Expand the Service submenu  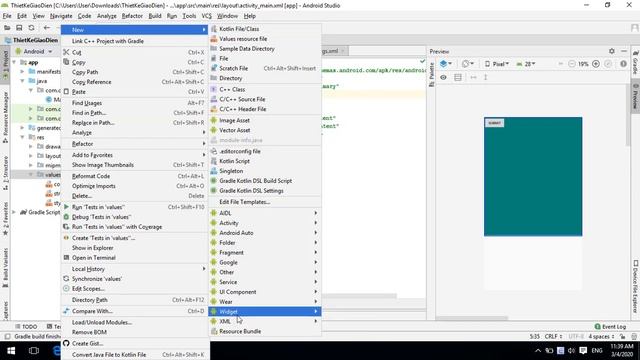coord(264,282)
